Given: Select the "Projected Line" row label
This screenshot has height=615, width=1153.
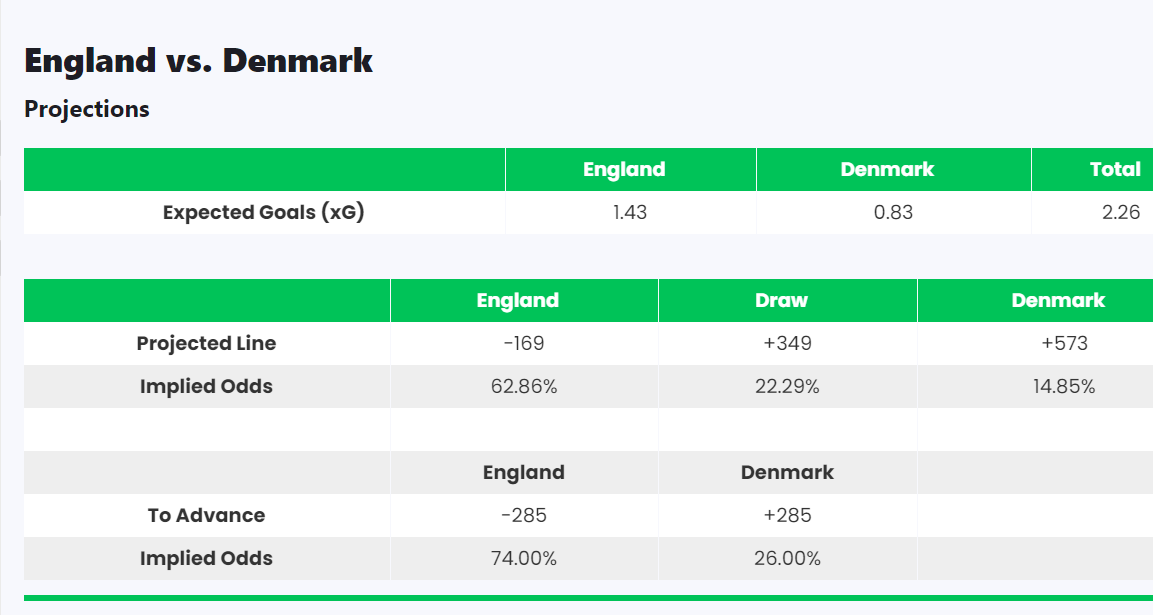Looking at the screenshot, I should (x=206, y=343).
